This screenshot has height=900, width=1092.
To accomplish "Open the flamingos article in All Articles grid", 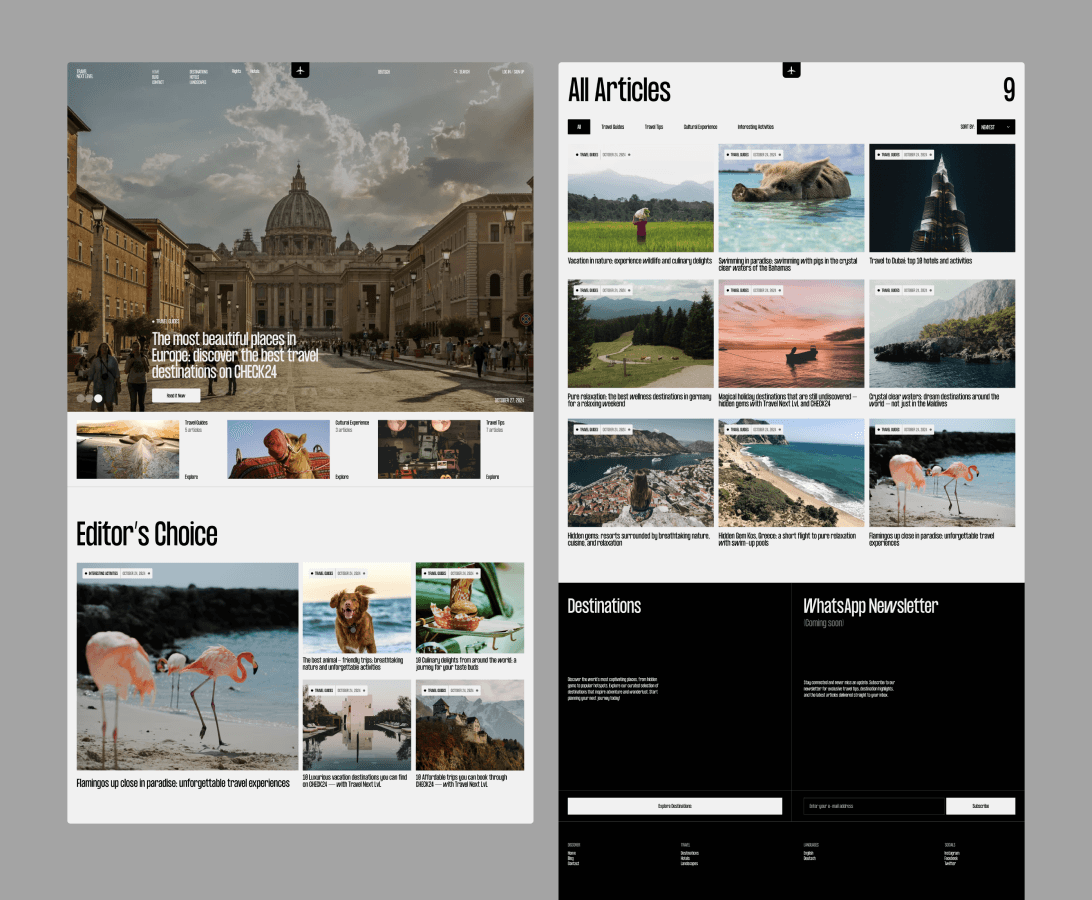I will click(x=942, y=482).
